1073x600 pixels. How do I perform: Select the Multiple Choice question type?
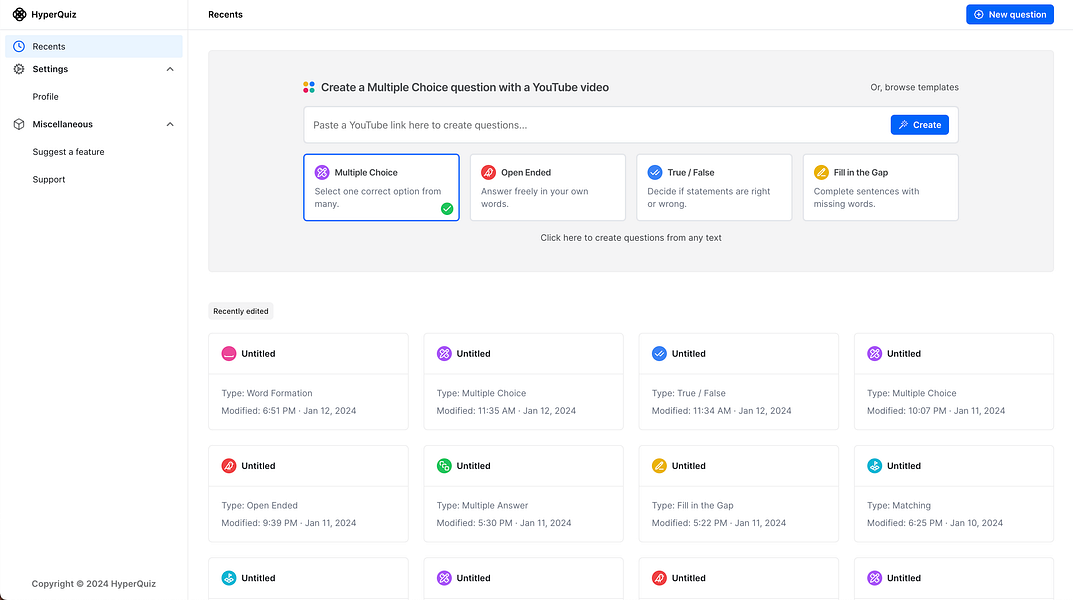[x=381, y=187]
